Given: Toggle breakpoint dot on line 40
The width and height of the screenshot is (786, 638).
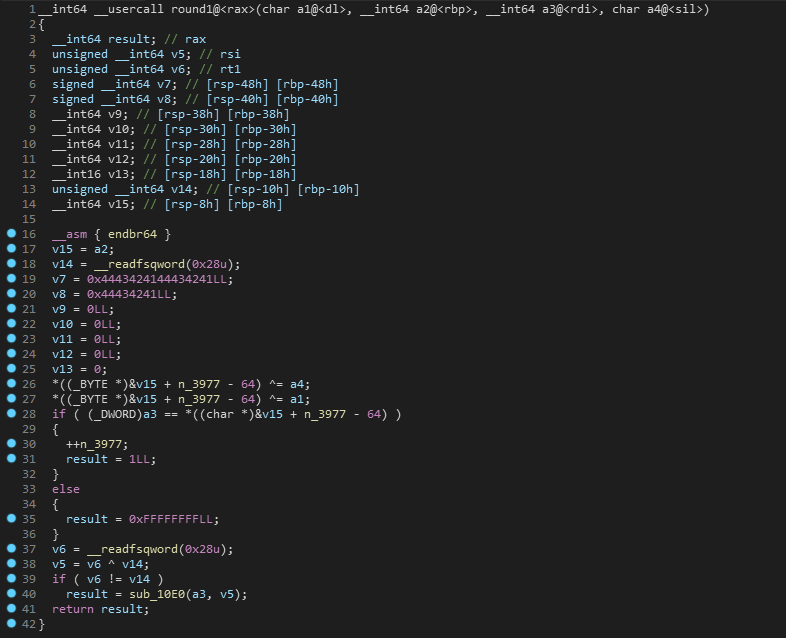Looking at the screenshot, I should pos(12,593).
